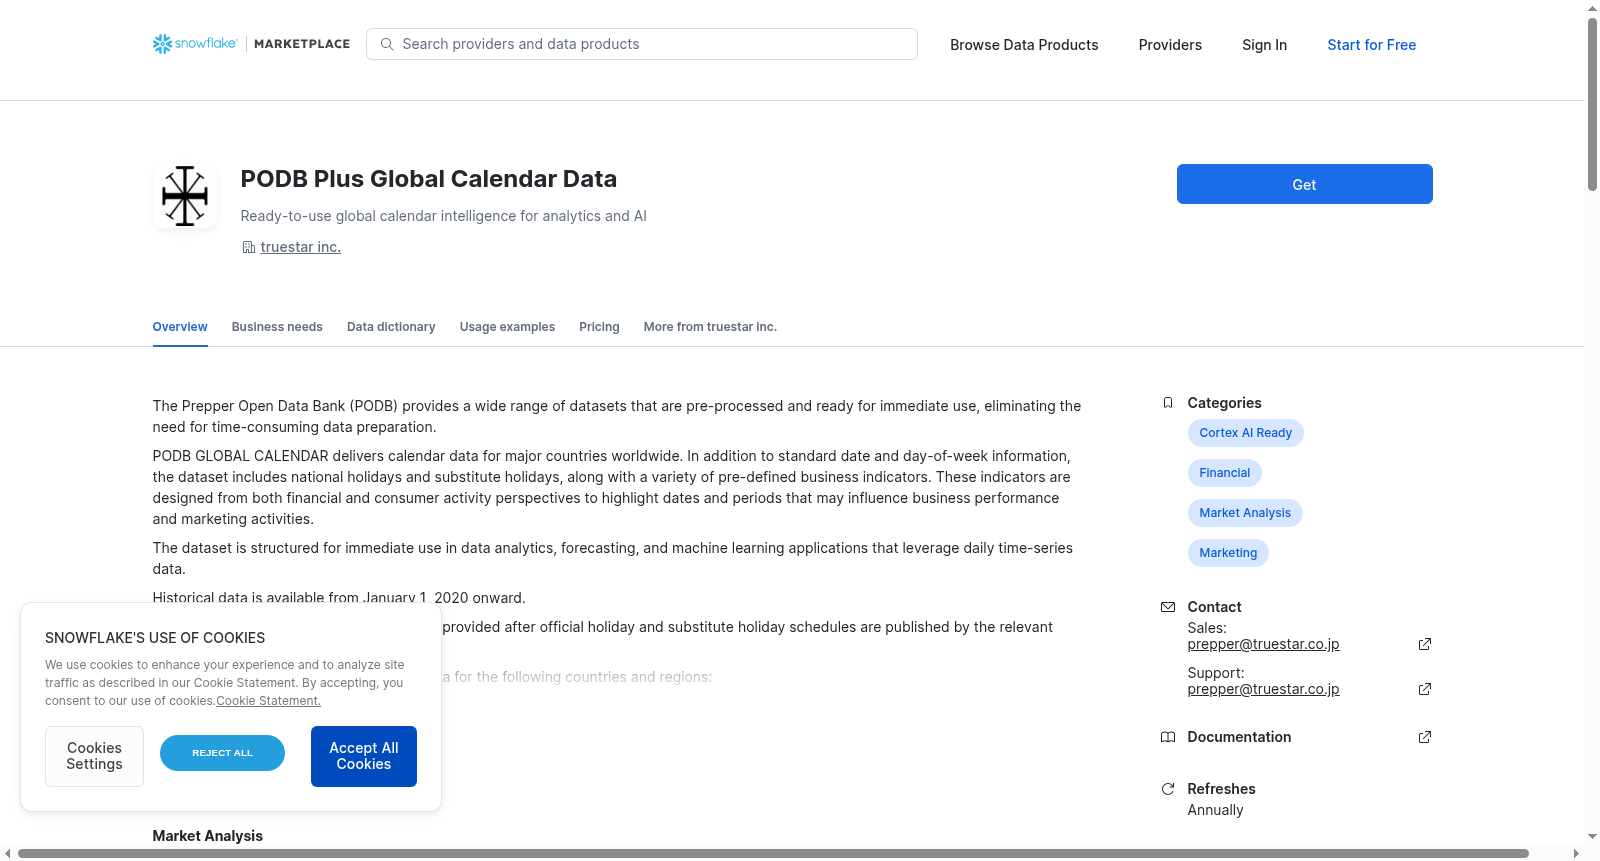Select the Marketing category tag
This screenshot has width=1600, height=861.
[1228, 553]
